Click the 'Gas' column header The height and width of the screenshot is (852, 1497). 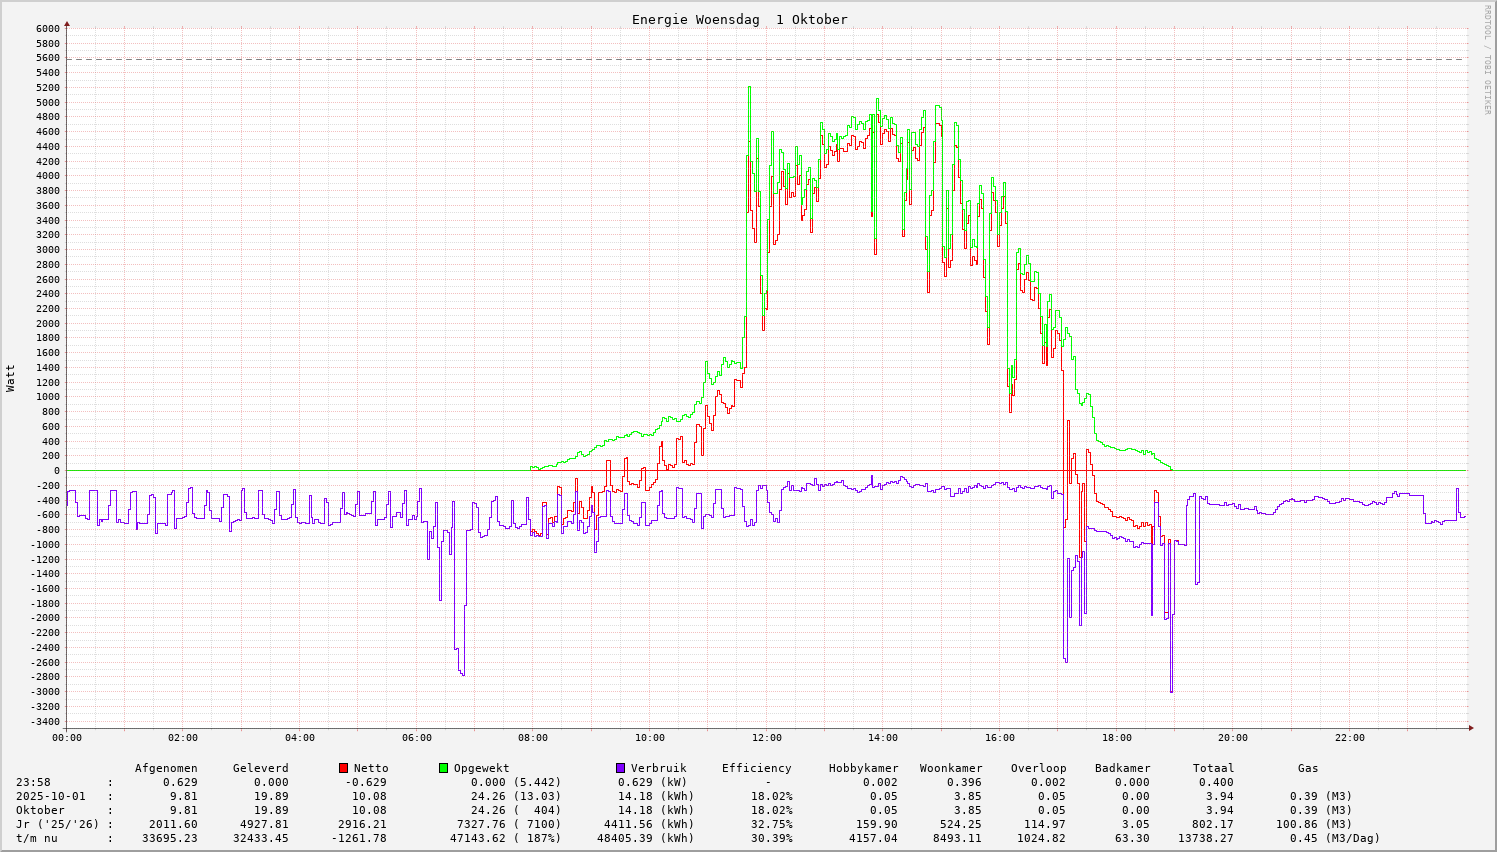pos(1308,768)
